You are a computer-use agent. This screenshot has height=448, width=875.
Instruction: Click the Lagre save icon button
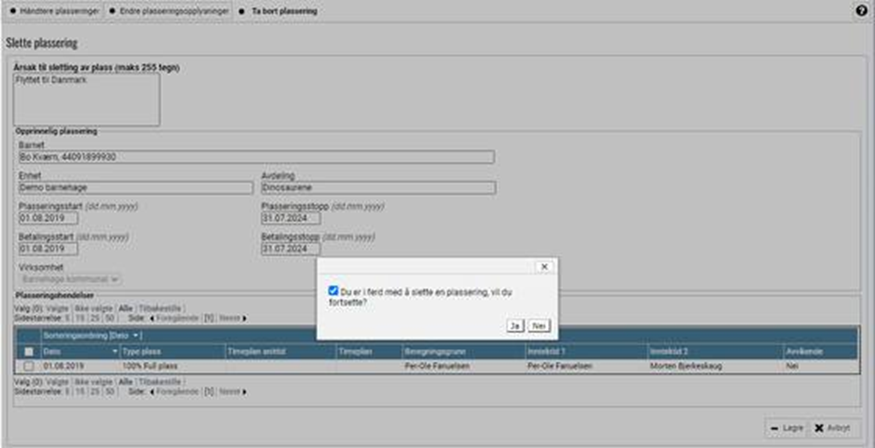click(x=787, y=427)
